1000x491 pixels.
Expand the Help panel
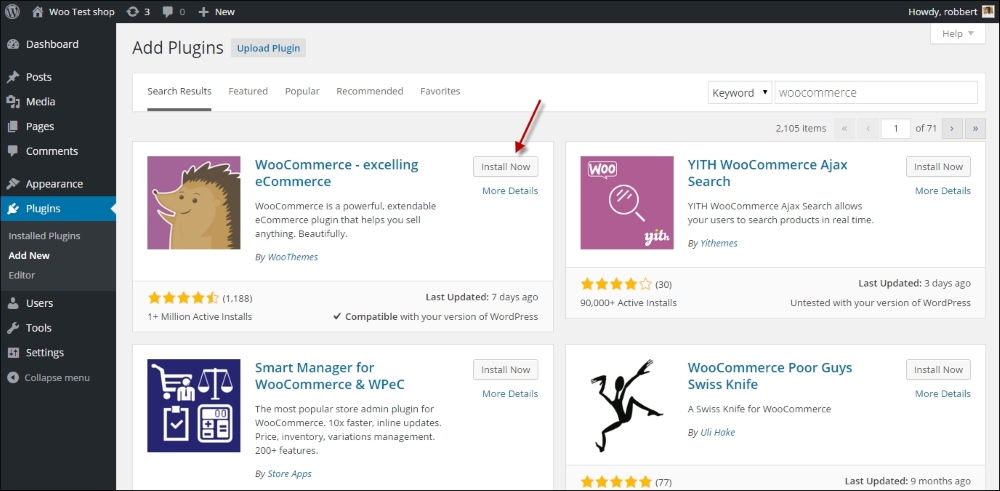957,34
